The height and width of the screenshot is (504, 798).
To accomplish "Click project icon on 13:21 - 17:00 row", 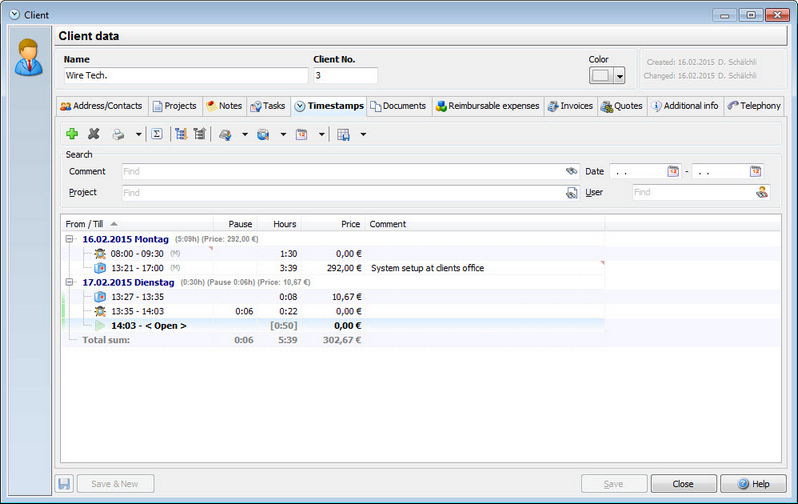I will click(100, 268).
